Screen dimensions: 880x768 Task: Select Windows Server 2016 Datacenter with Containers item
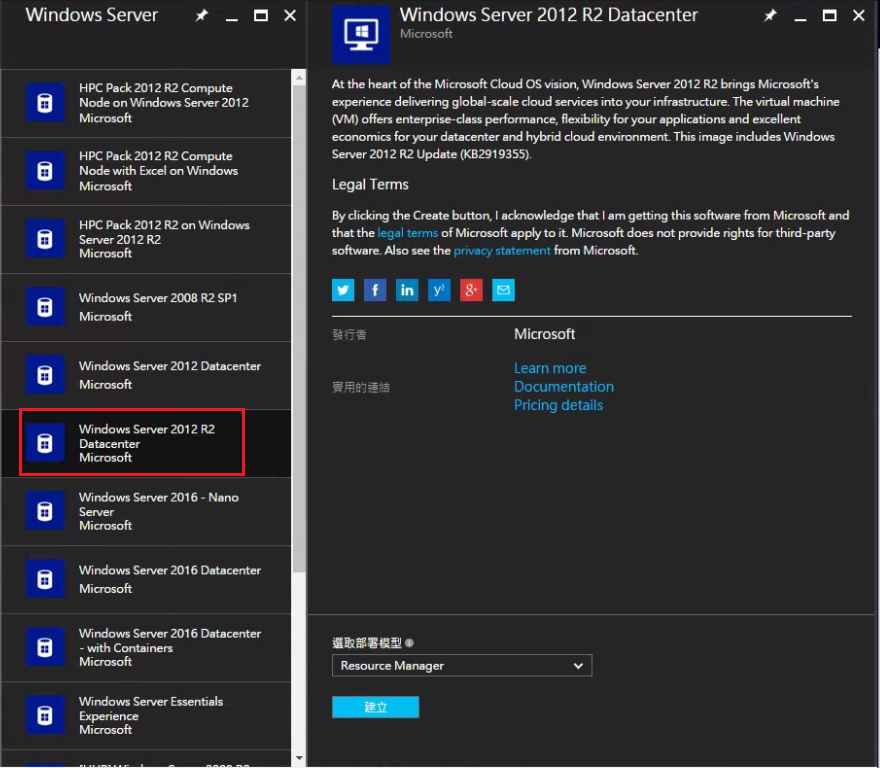point(146,647)
